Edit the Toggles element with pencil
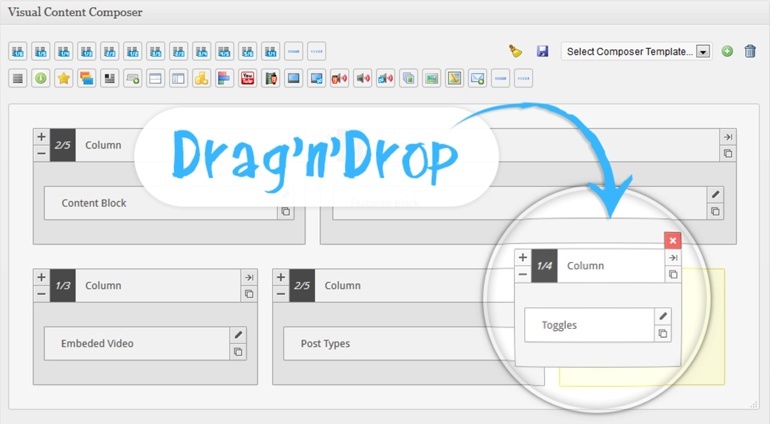770x424 pixels. (662, 316)
